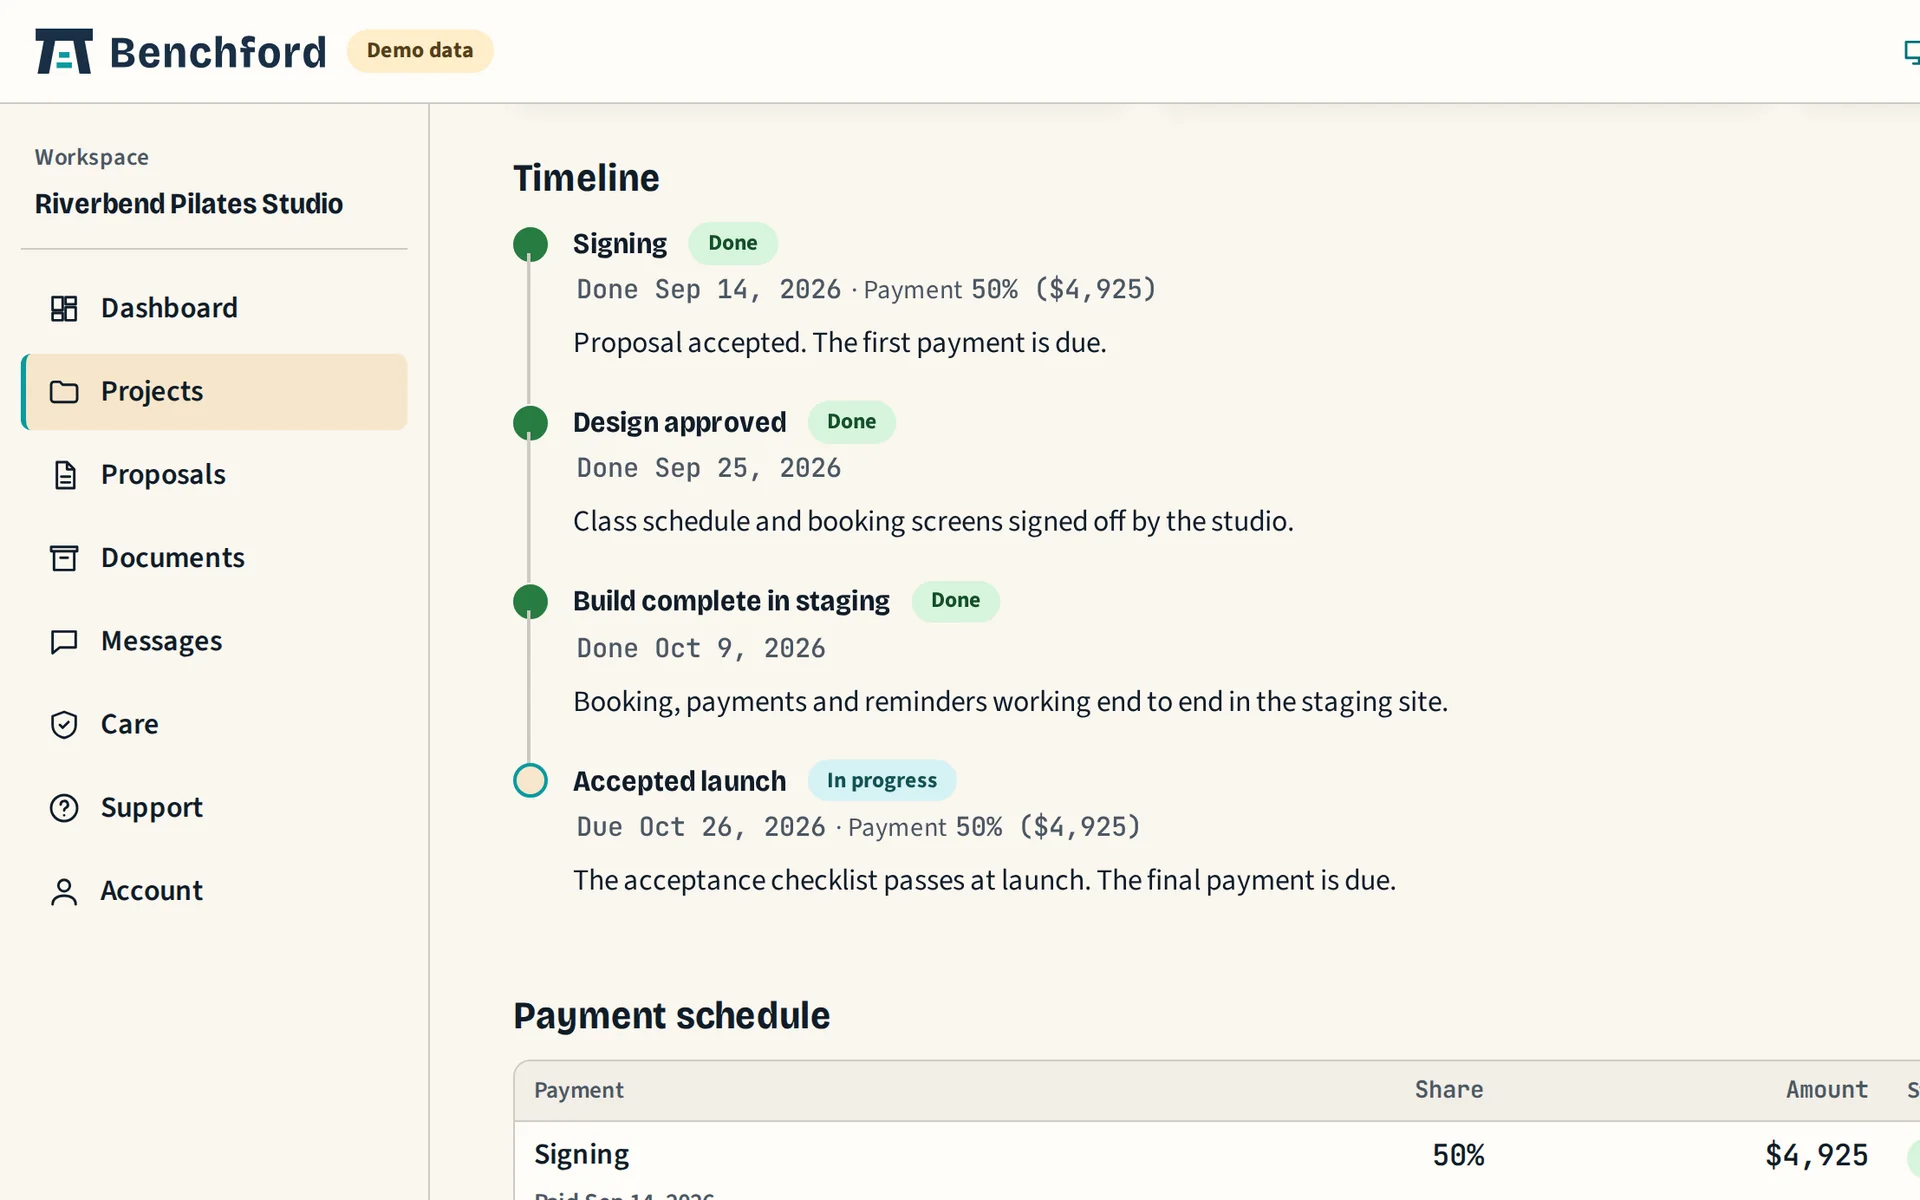1920x1200 pixels.
Task: Click the Benchford logo icon
Action: (64, 51)
